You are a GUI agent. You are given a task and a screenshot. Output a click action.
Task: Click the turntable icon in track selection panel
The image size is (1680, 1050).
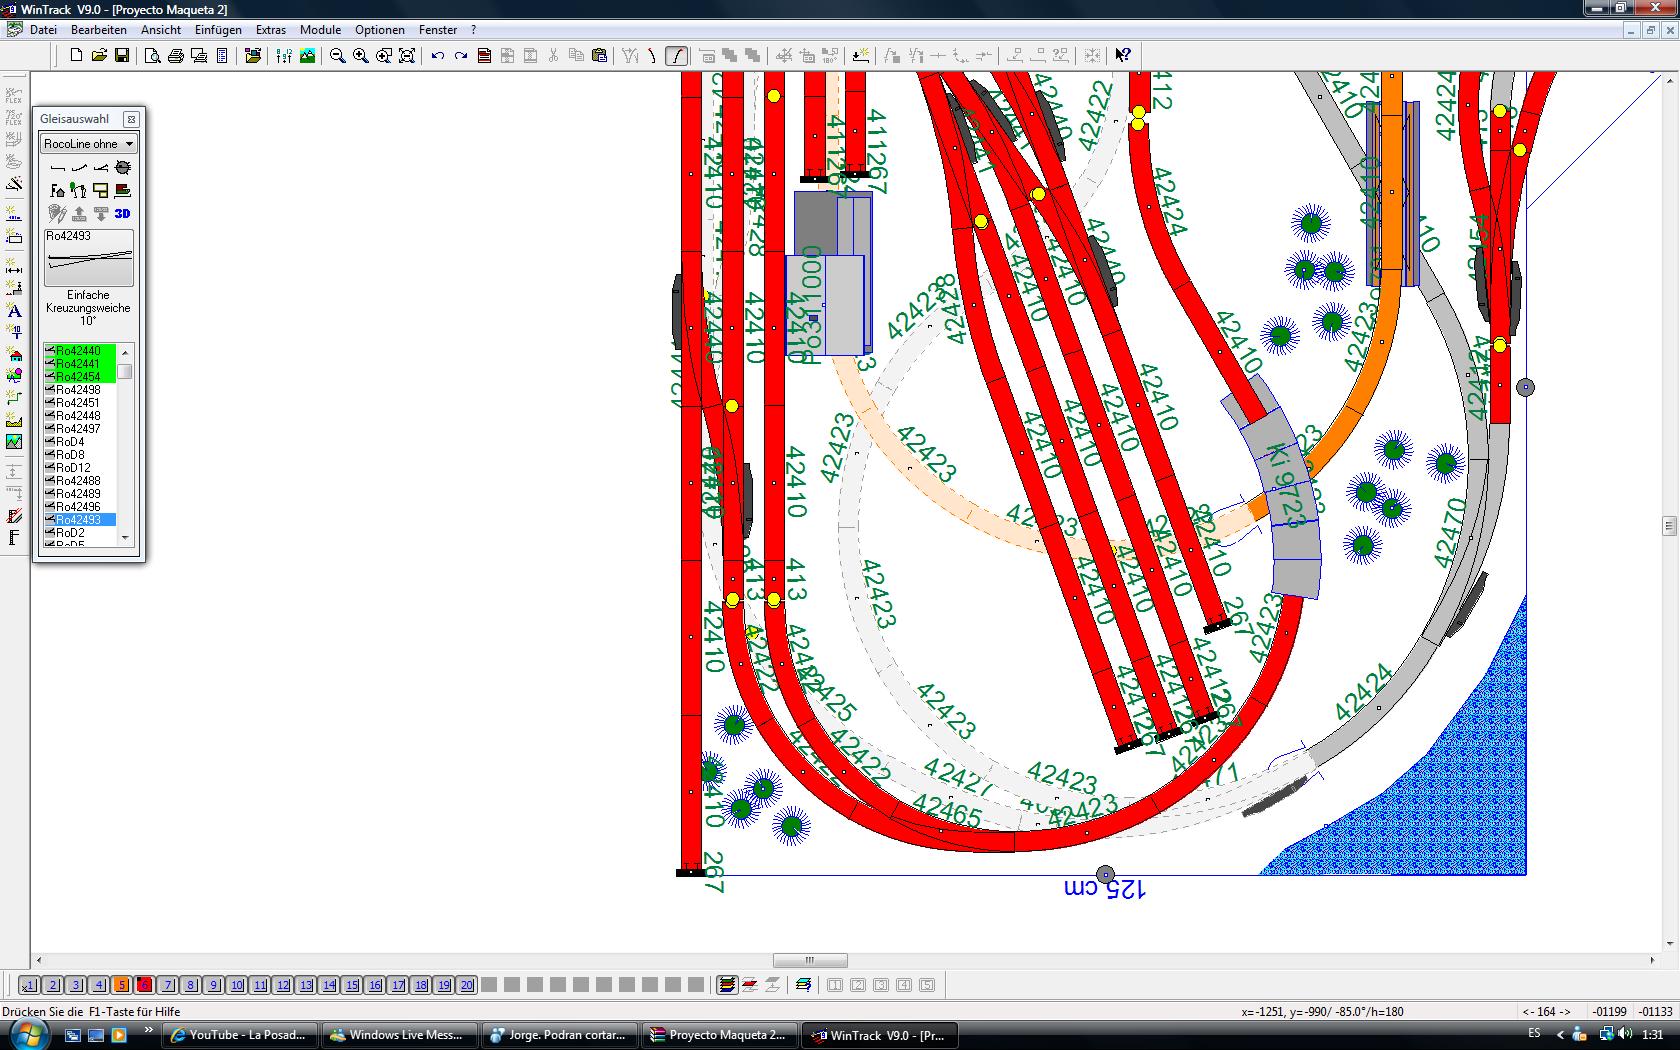123,168
